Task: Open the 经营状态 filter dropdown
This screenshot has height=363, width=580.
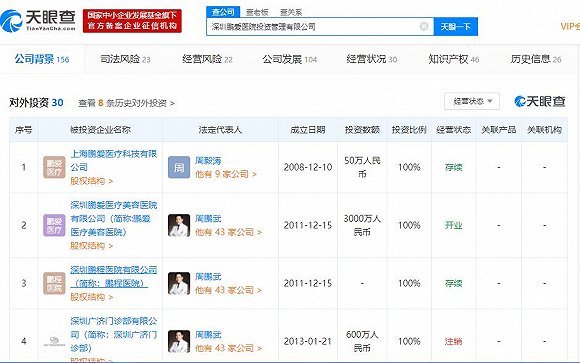Action: coord(472,101)
